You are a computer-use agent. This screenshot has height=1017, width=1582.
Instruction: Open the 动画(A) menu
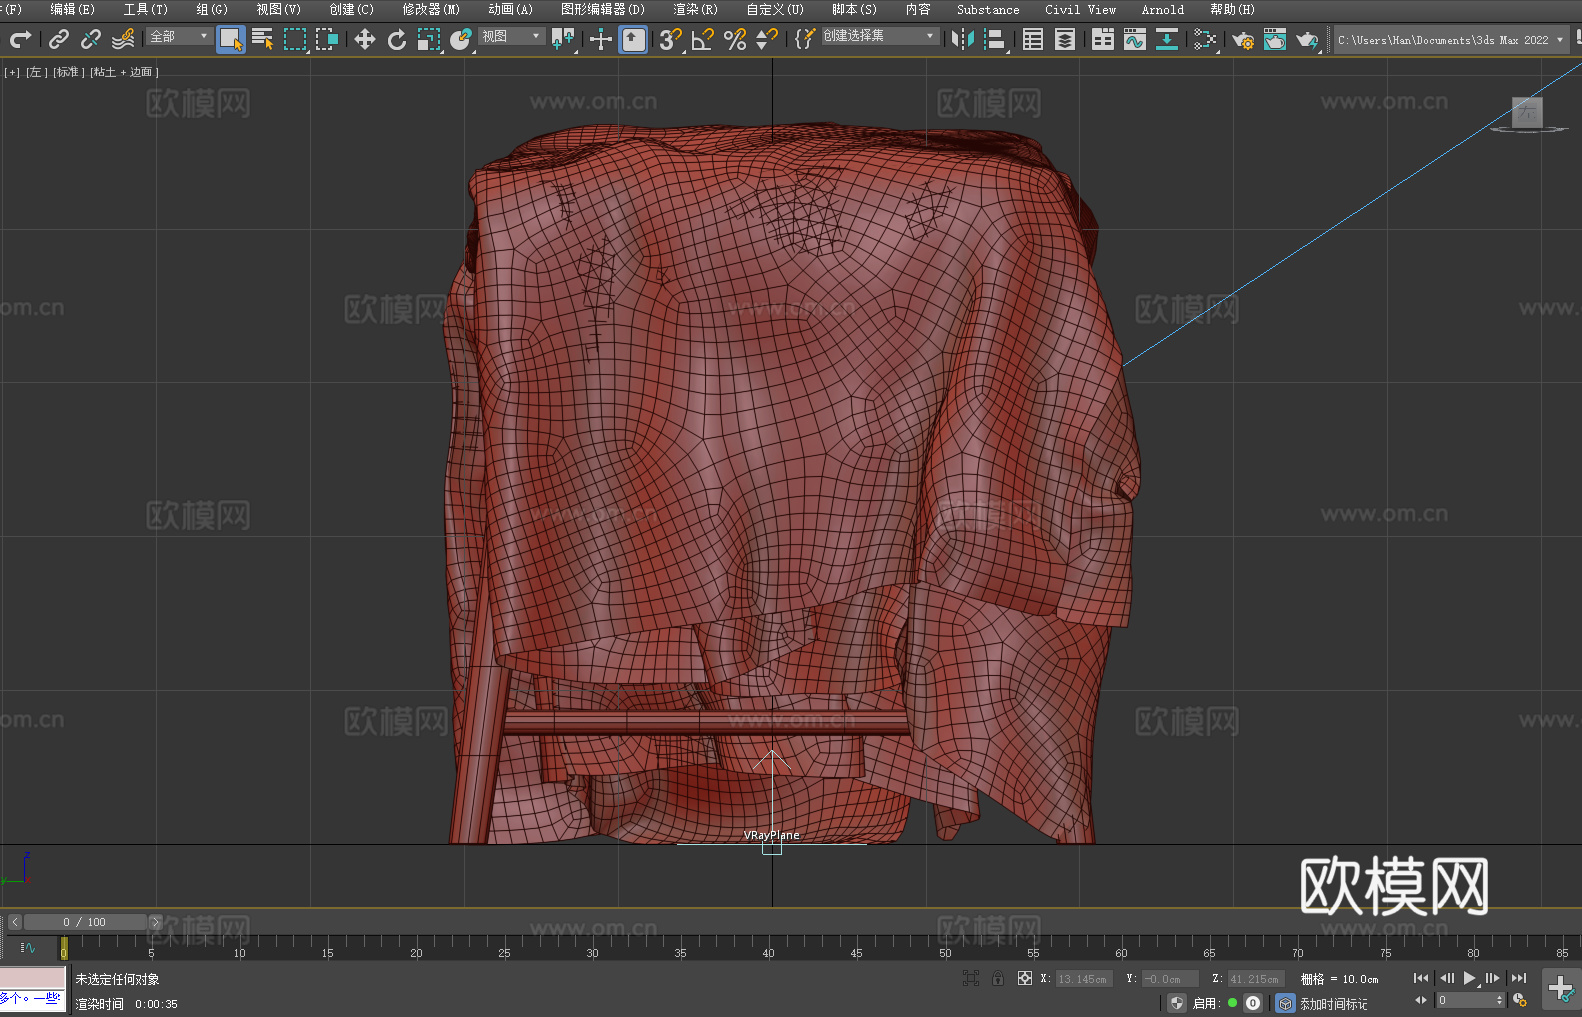tap(510, 9)
